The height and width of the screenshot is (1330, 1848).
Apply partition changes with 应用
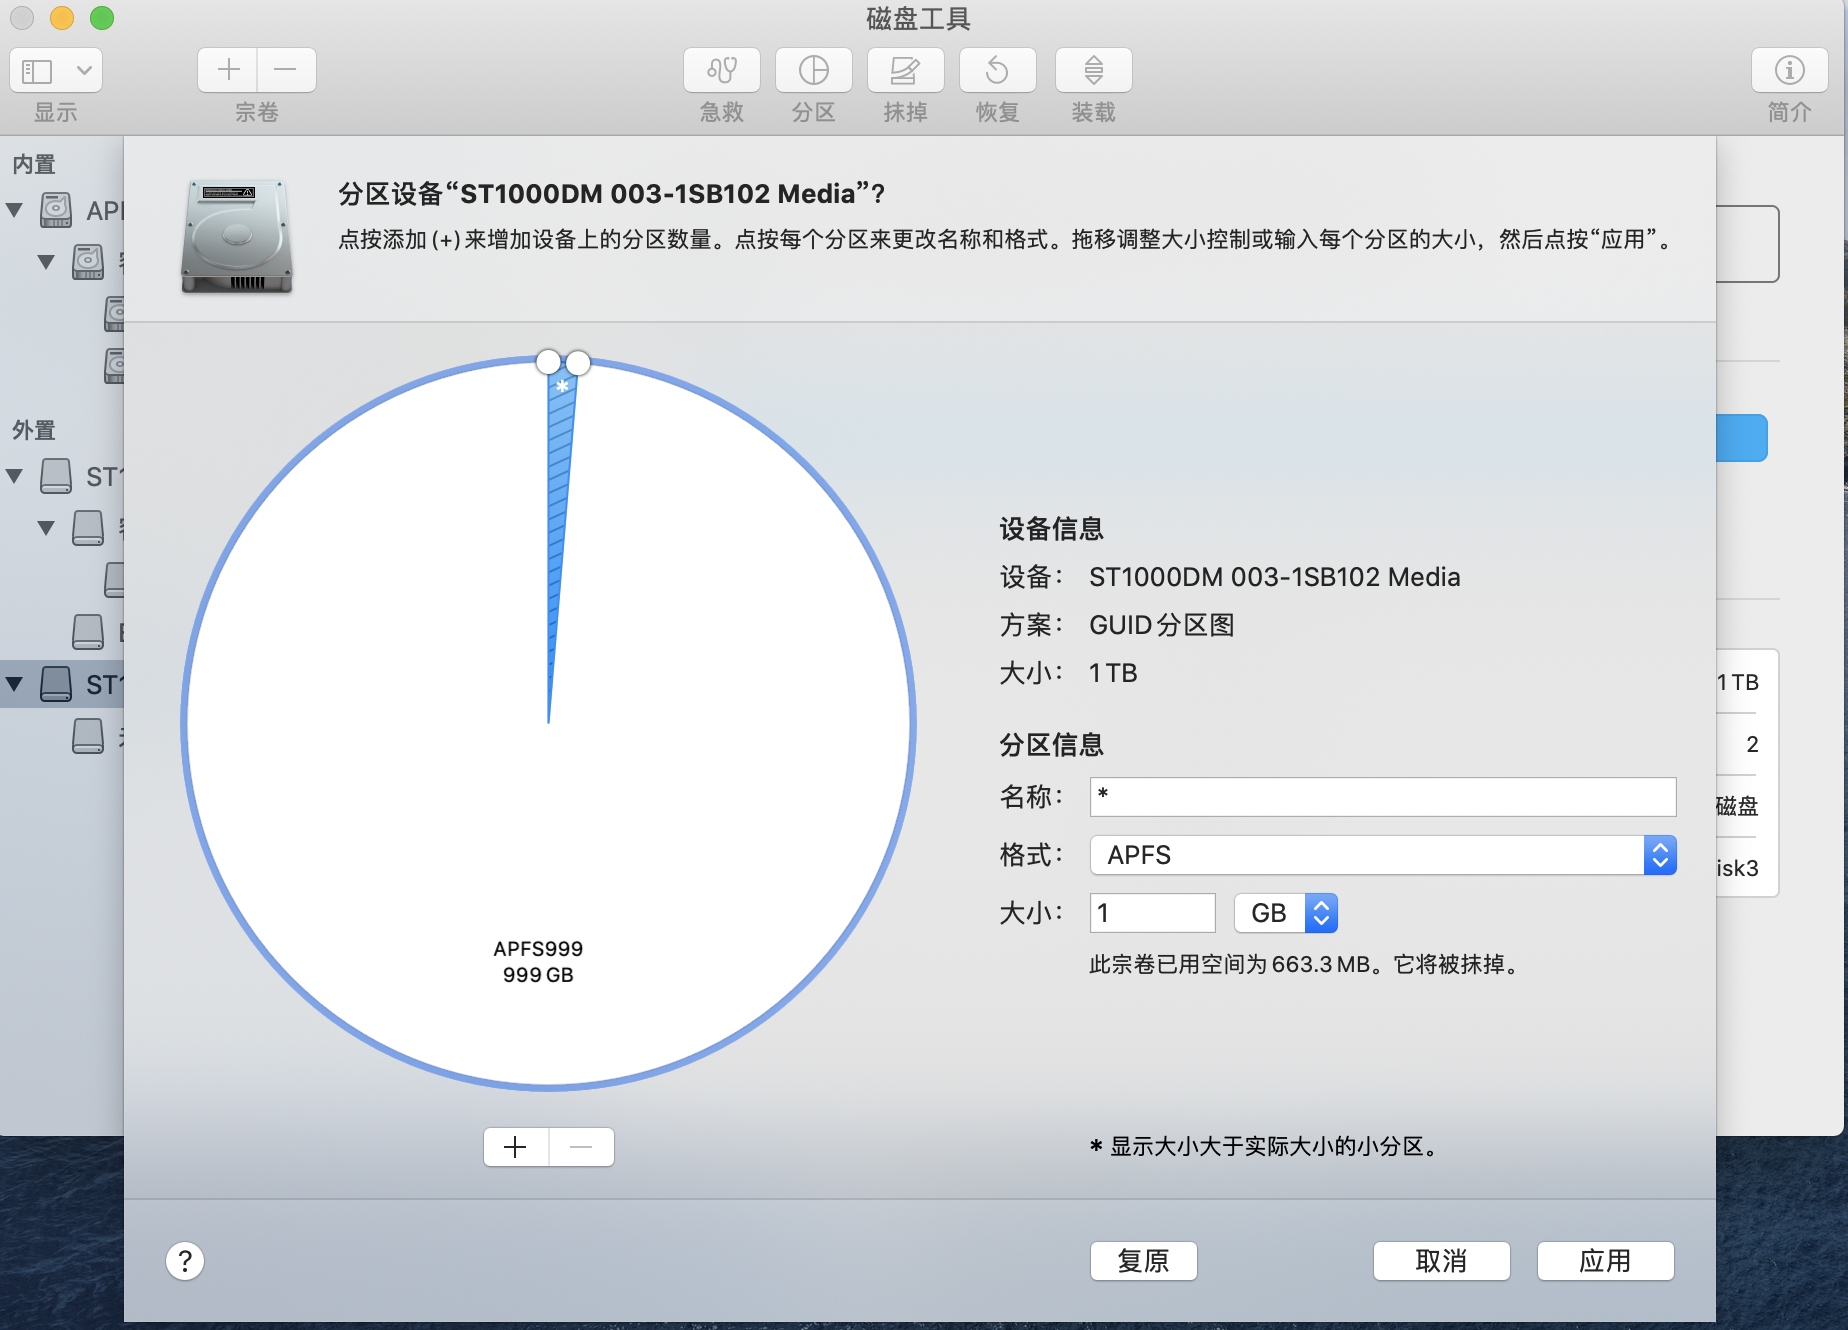[1606, 1261]
